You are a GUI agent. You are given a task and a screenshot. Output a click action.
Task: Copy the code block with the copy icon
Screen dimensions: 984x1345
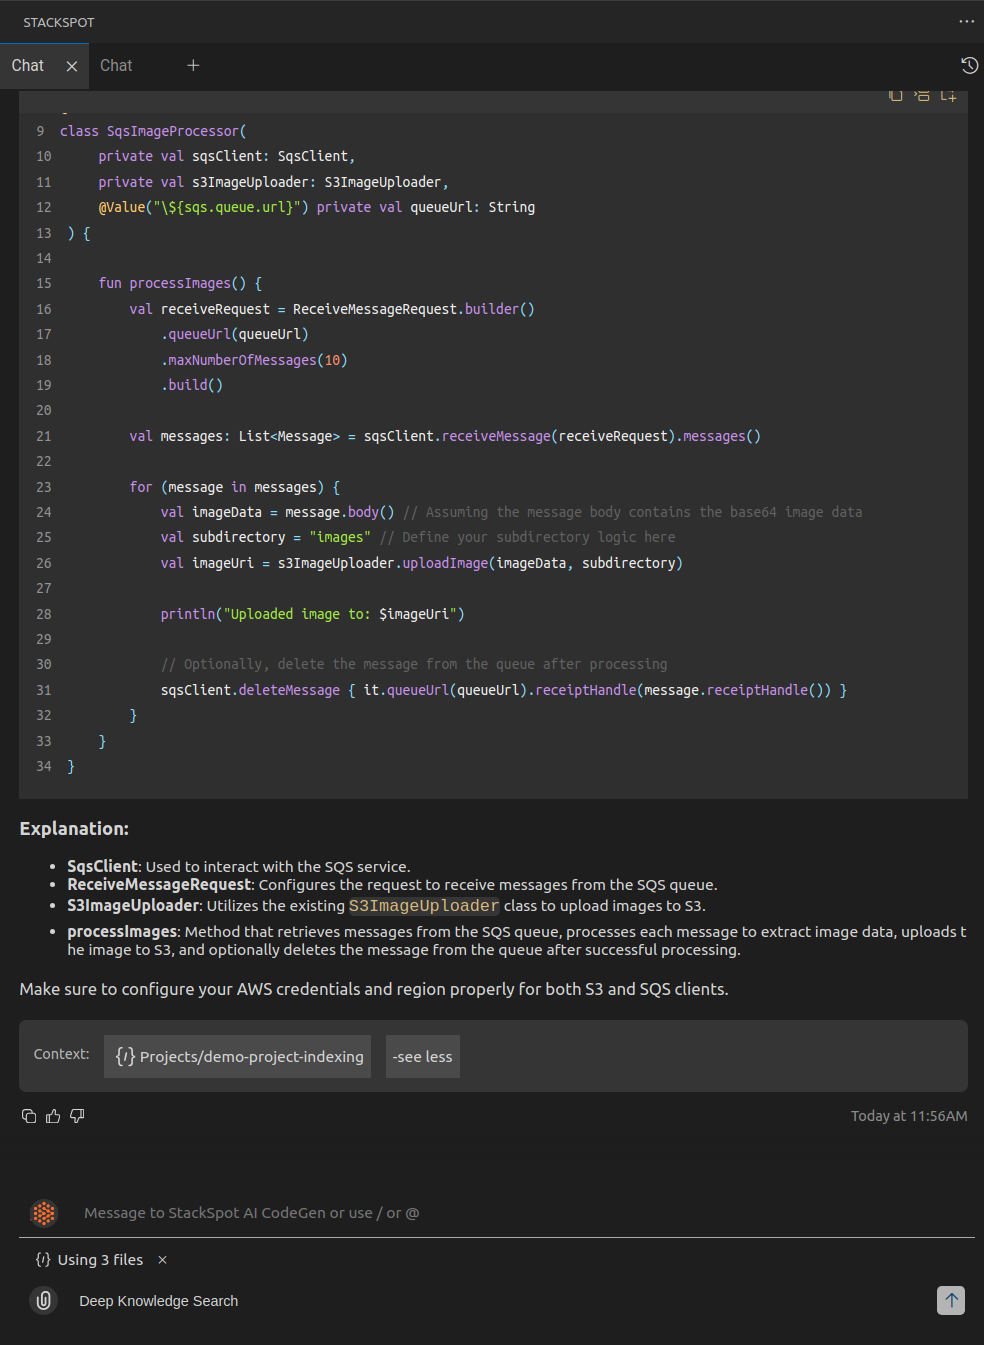[x=896, y=96]
